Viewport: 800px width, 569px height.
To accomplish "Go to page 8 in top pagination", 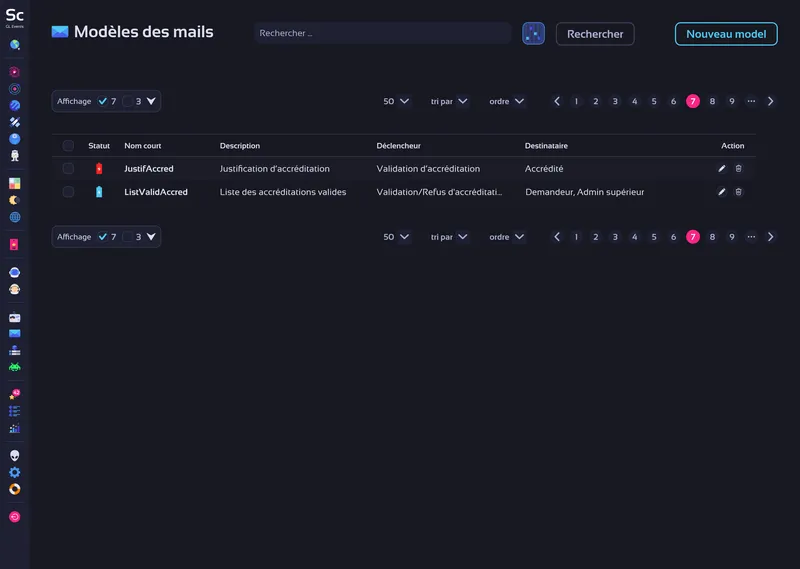I will (712, 101).
